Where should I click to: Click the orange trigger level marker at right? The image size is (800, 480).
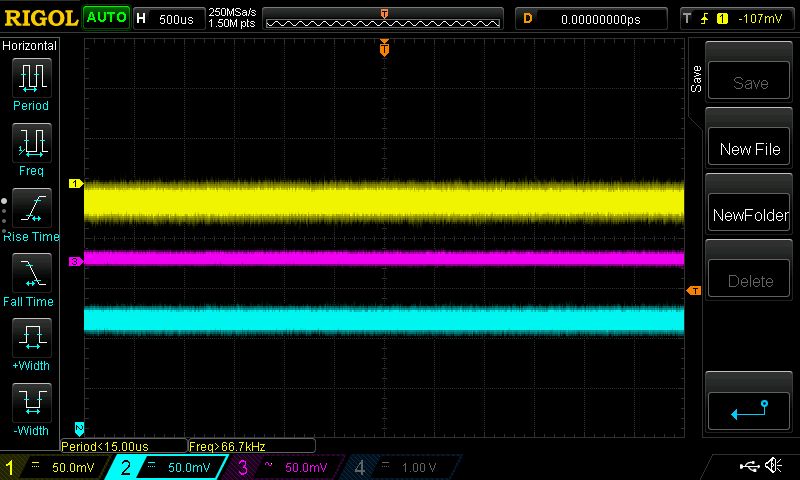694,290
